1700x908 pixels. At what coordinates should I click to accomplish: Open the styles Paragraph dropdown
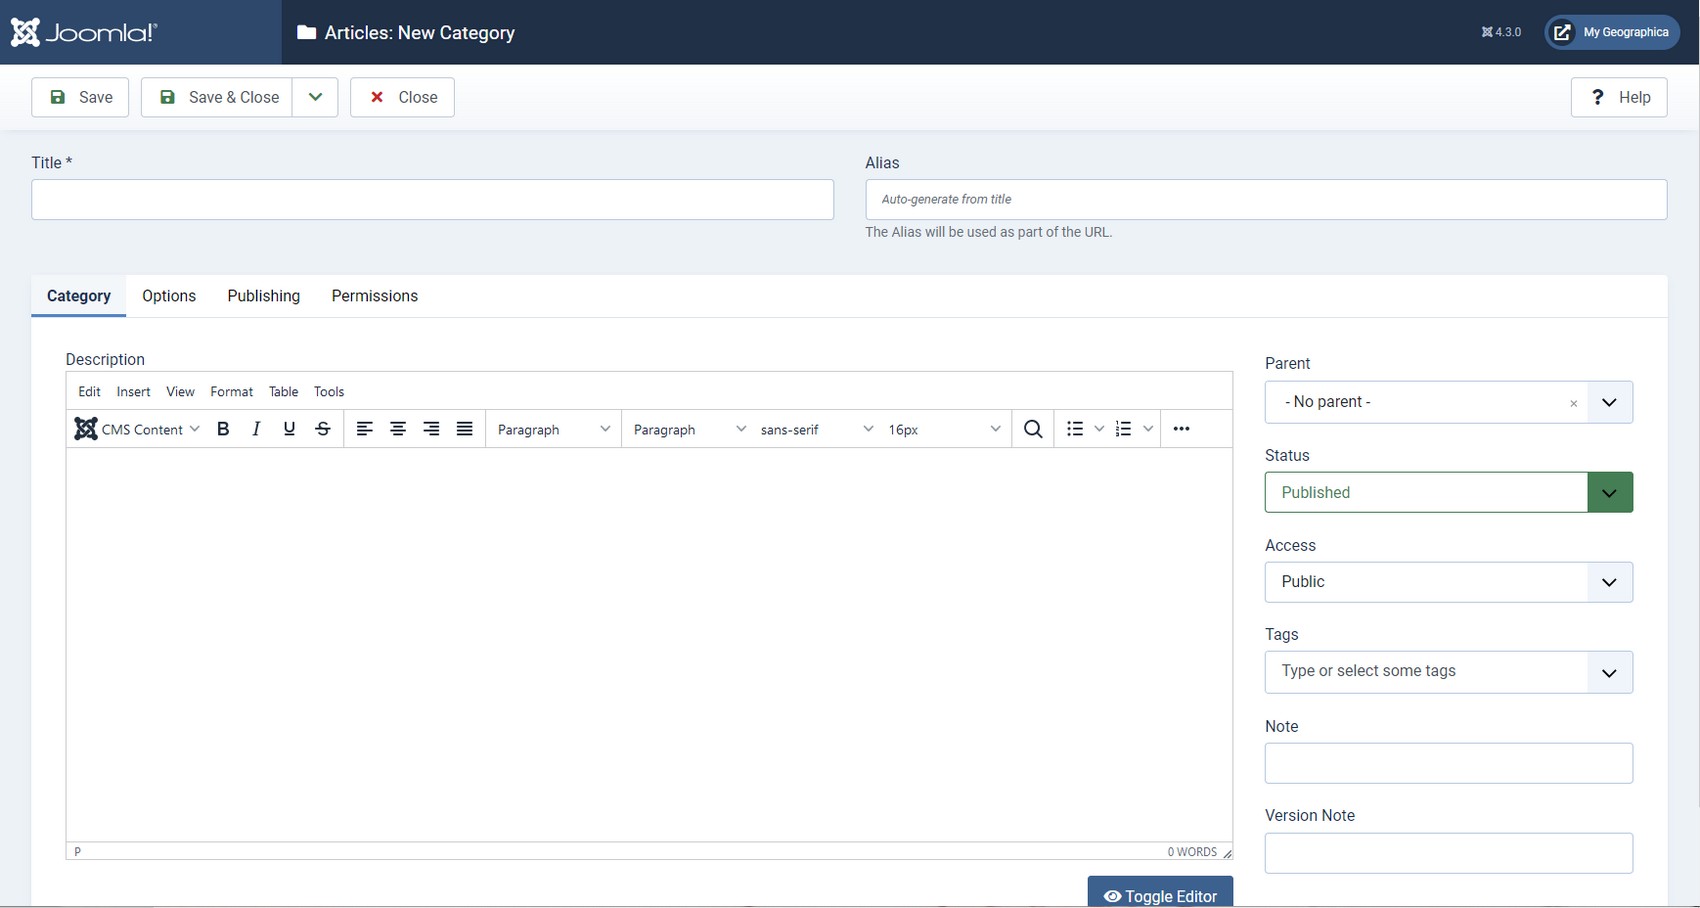pos(689,429)
